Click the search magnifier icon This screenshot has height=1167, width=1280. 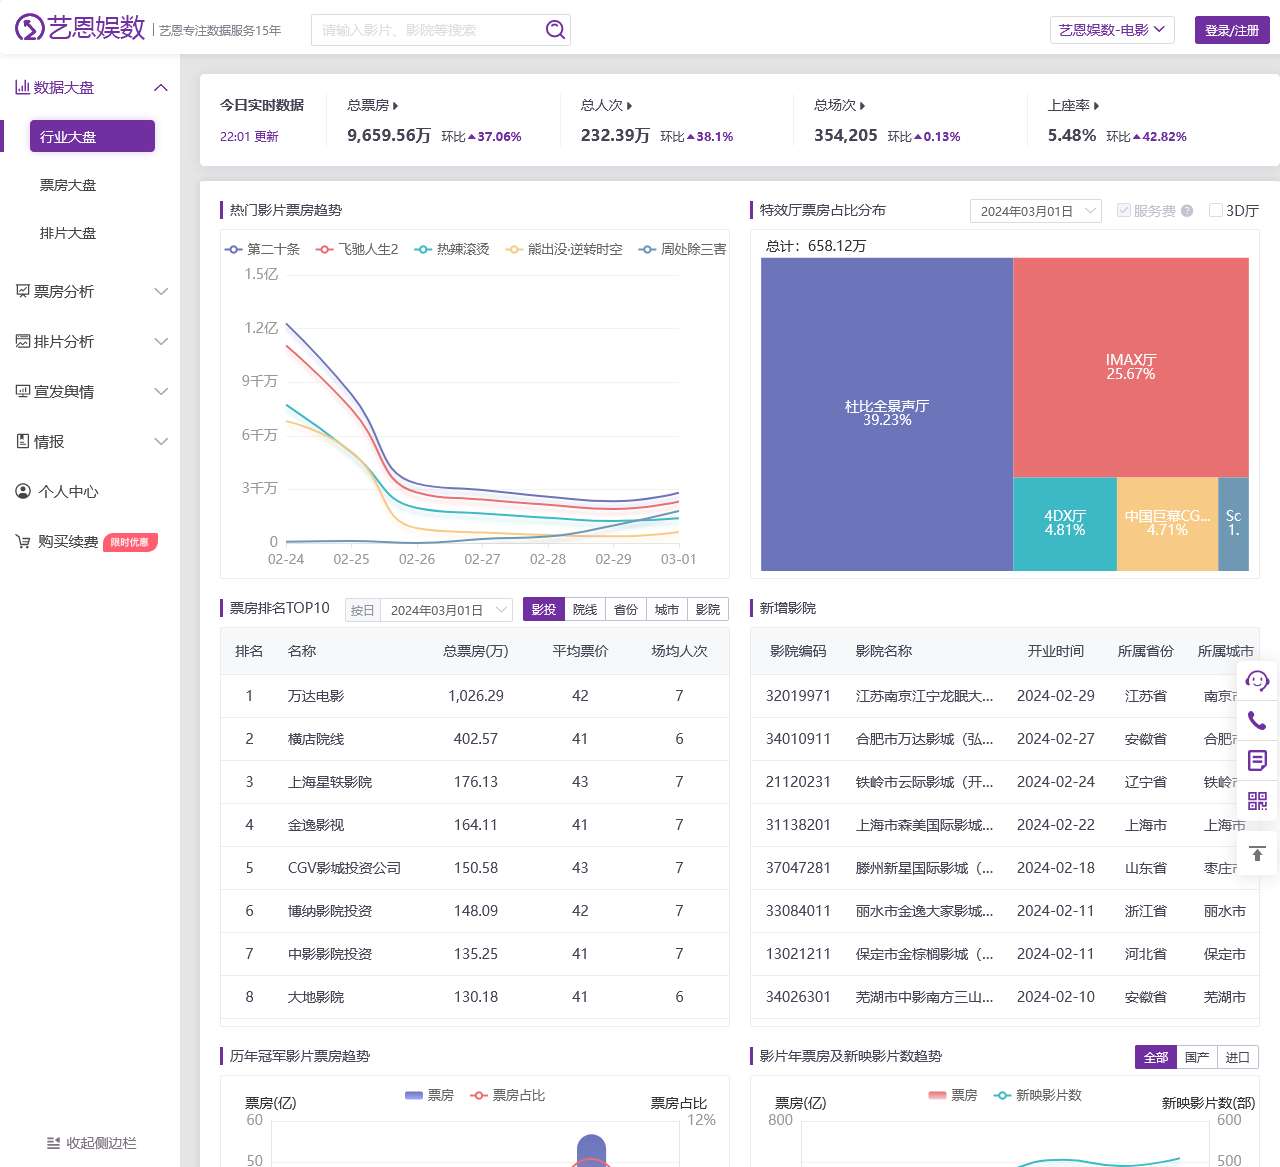[x=555, y=30]
